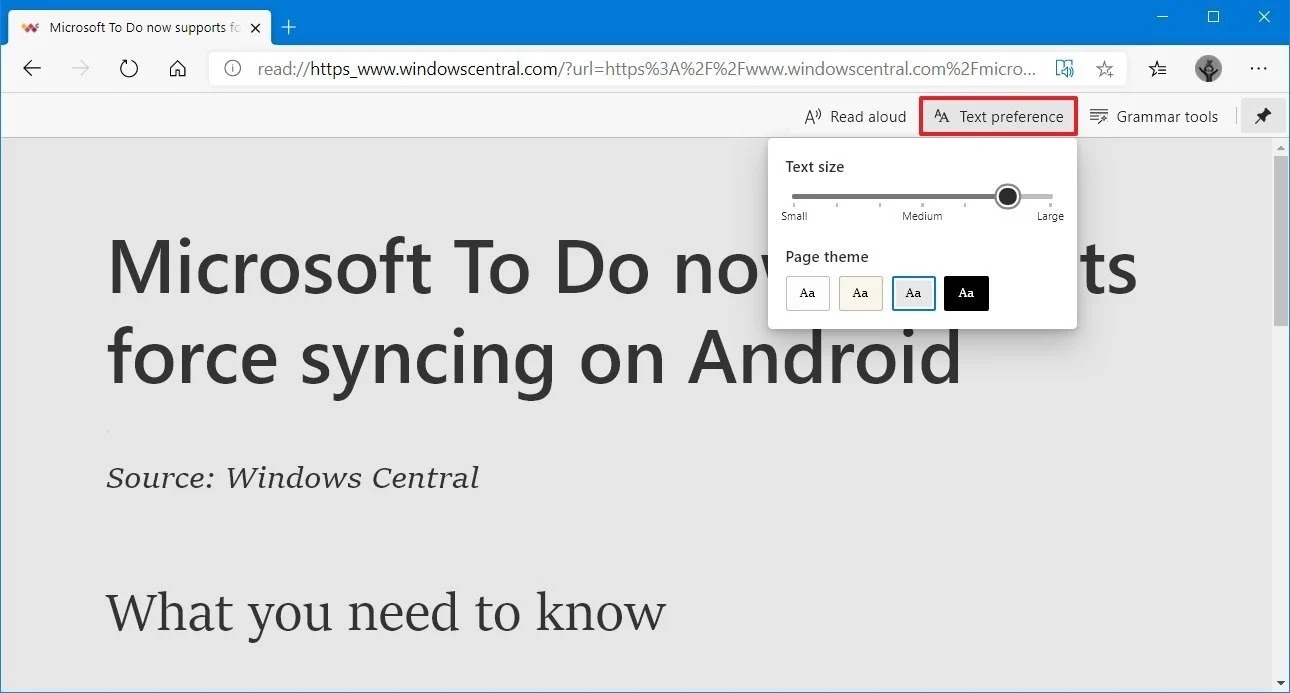Screen dimensions: 1290x693
Task: Maximize the Edge window
Action: (1213, 17)
